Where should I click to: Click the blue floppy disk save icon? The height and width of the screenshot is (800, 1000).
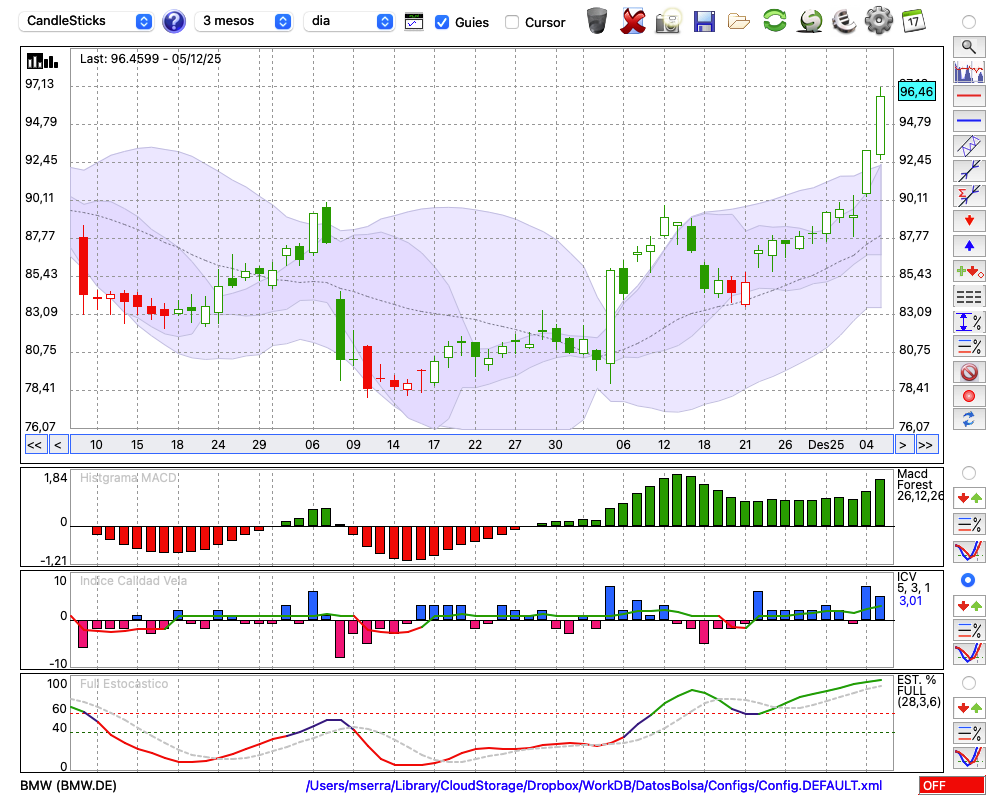click(x=704, y=21)
